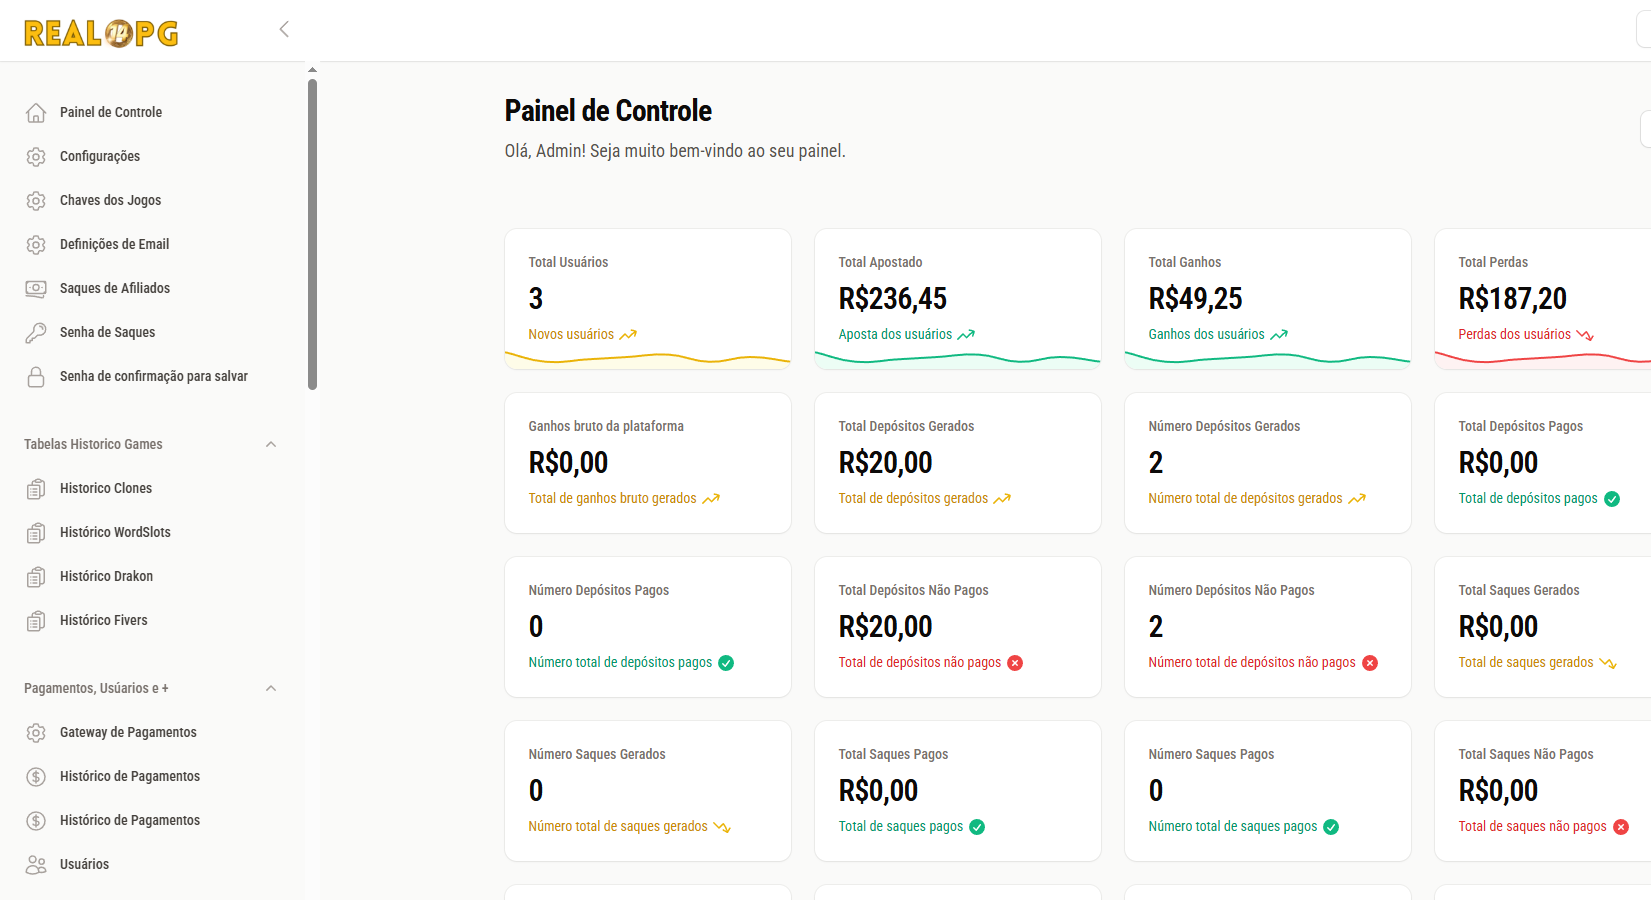The image size is (1651, 900).
Task: Click the key icon for Senha de Saques
Action: click(x=36, y=333)
